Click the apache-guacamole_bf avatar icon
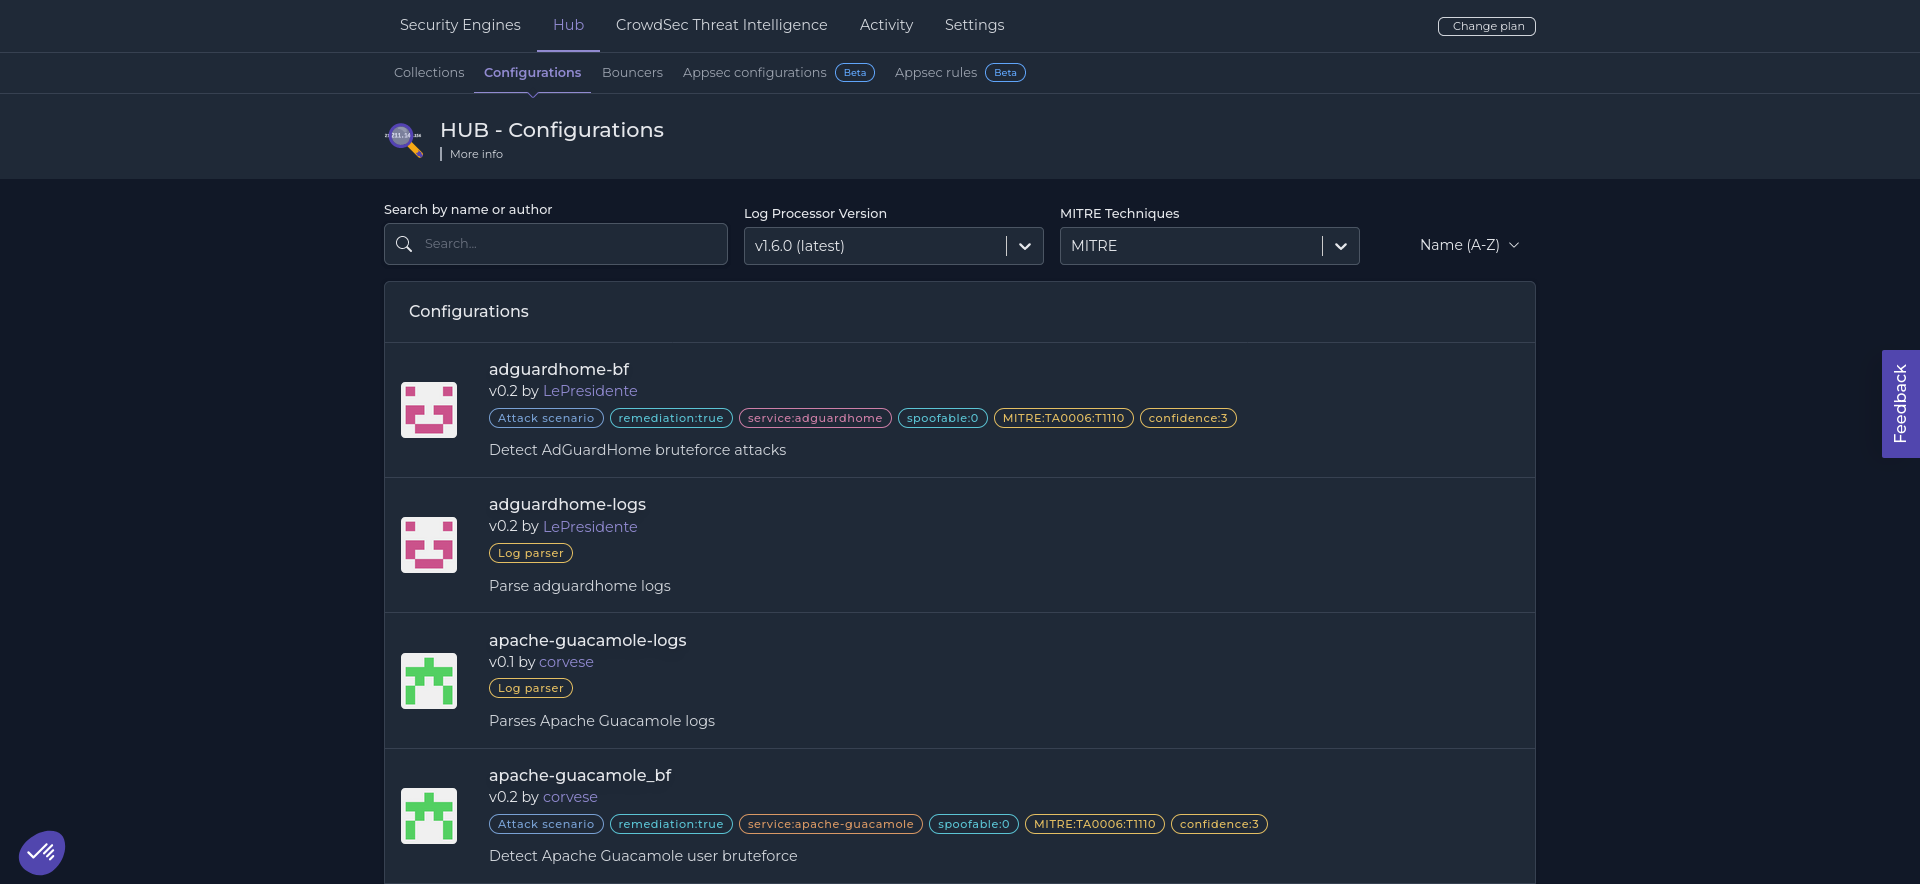Screen dimensions: 1920x884 (x=429, y=816)
